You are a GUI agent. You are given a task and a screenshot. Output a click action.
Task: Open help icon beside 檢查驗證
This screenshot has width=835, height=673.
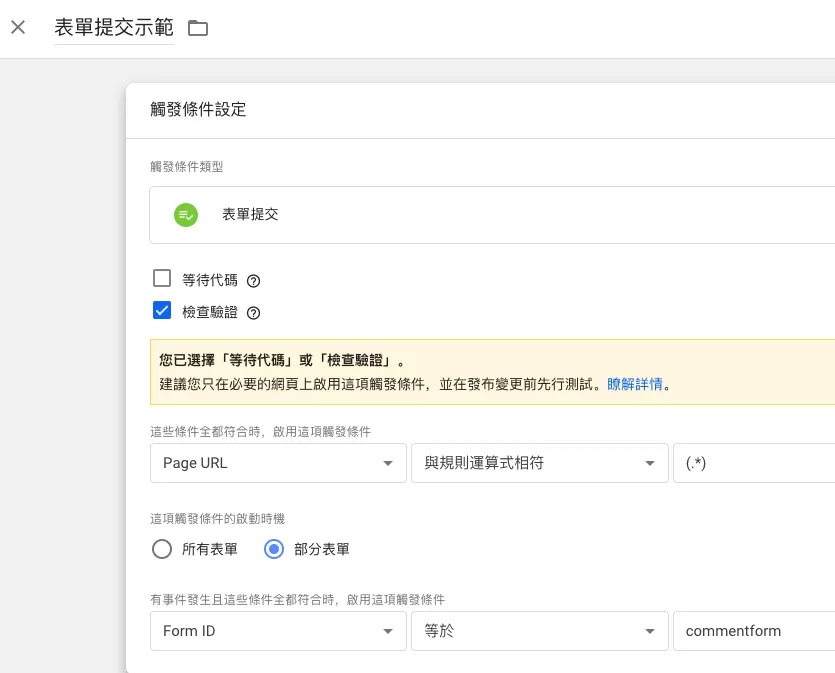[x=253, y=313]
